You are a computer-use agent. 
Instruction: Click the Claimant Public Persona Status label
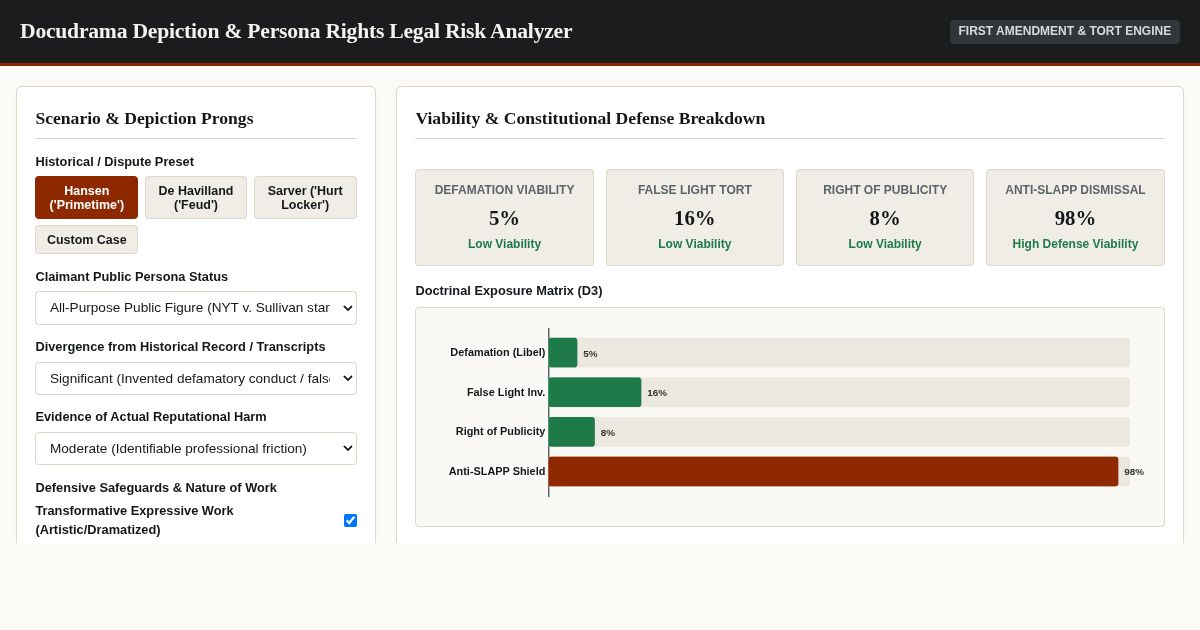[132, 276]
